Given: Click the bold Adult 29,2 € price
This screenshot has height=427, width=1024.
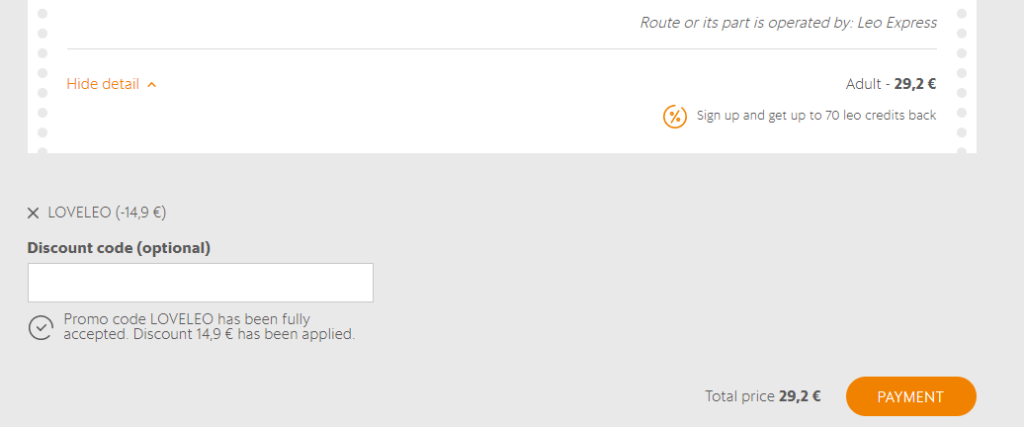Looking at the screenshot, I should pyautogui.click(x=915, y=84).
